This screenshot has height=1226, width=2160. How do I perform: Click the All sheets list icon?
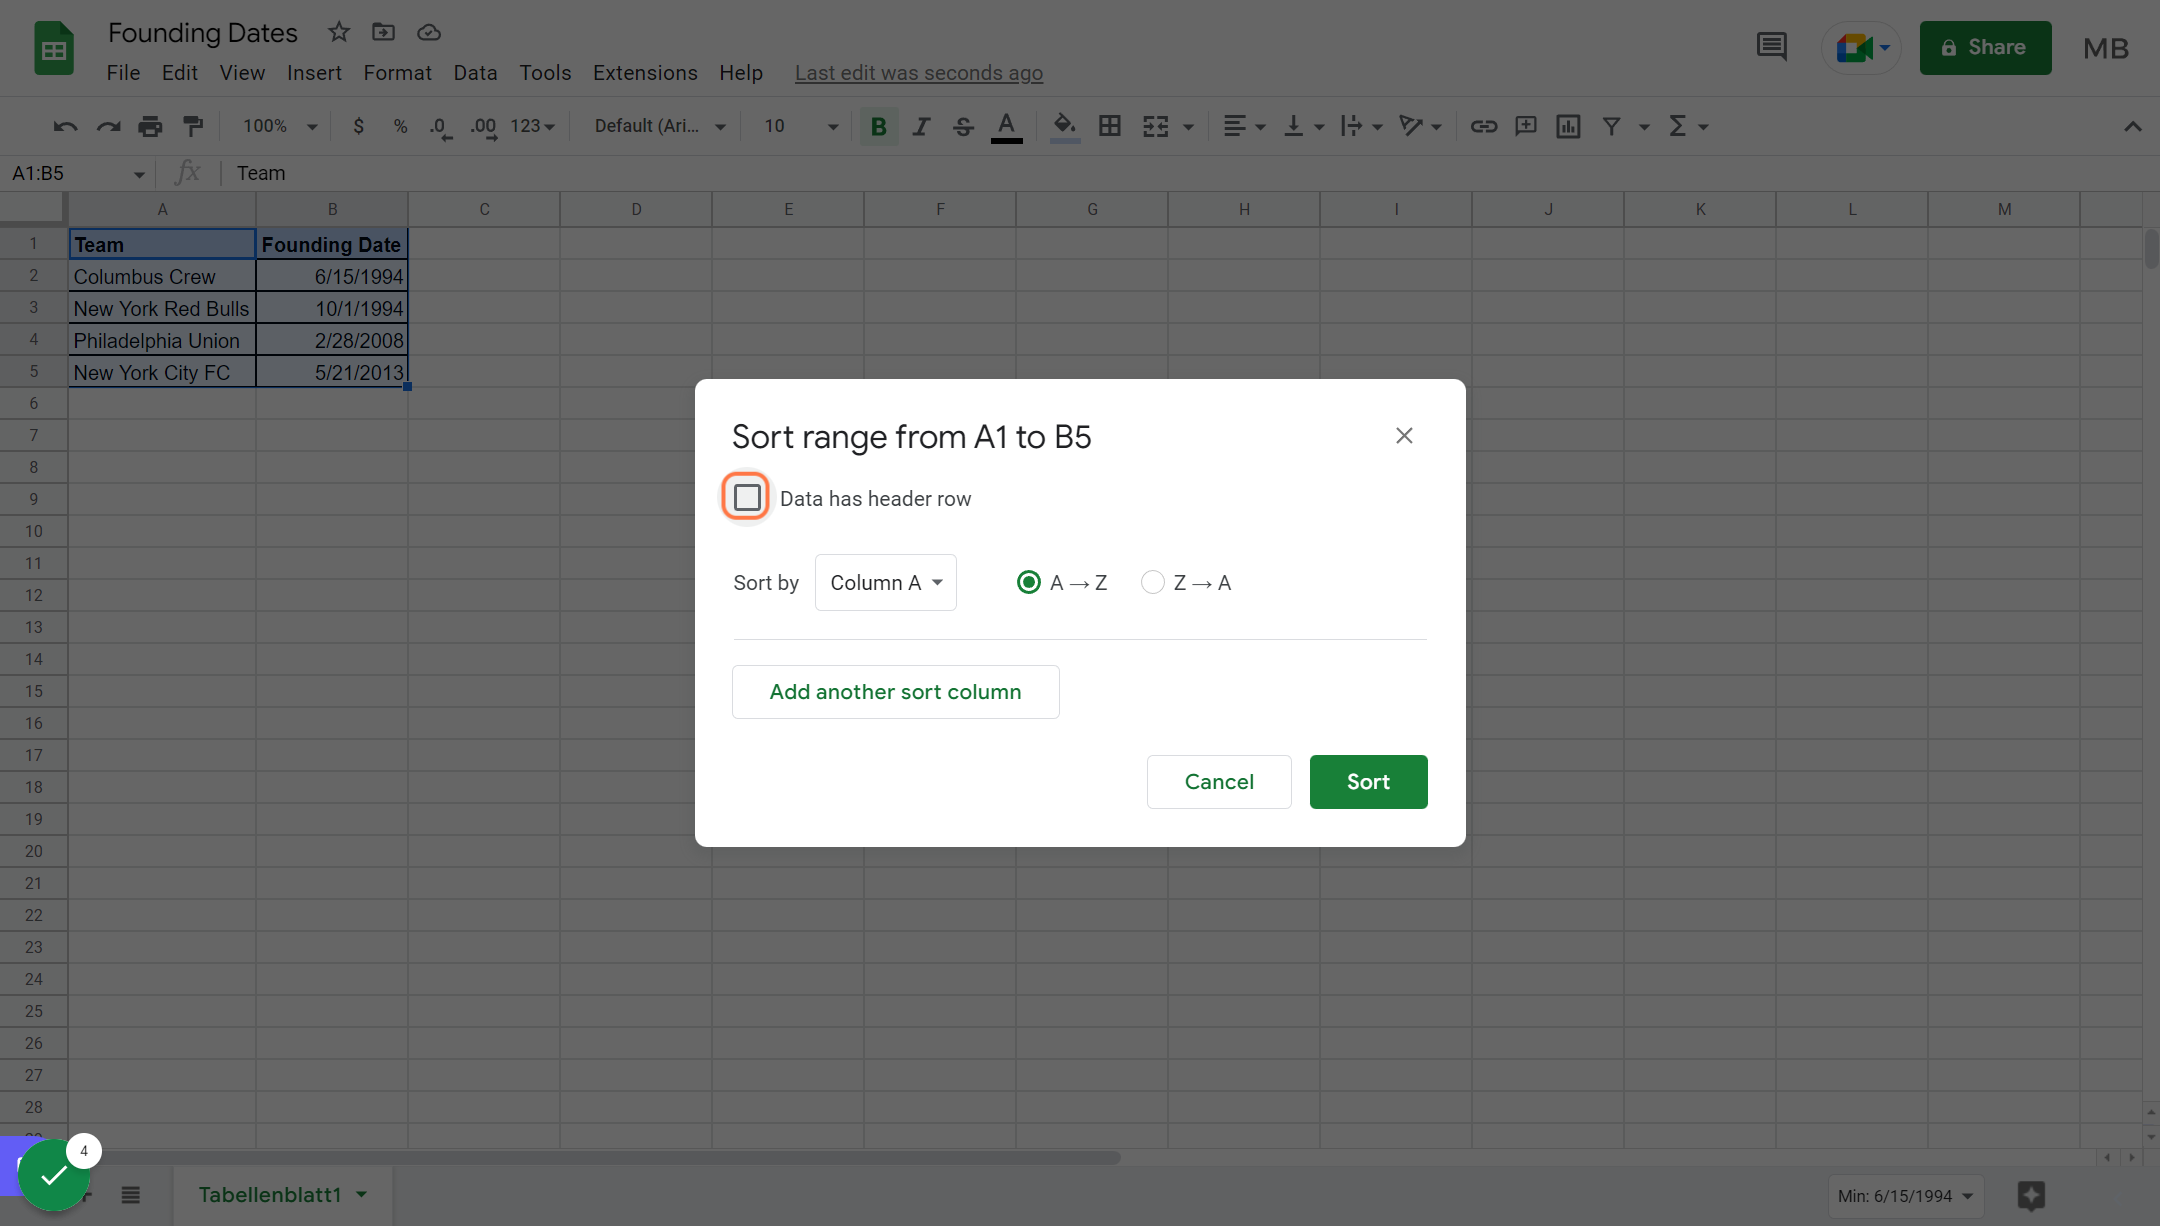click(x=131, y=1195)
